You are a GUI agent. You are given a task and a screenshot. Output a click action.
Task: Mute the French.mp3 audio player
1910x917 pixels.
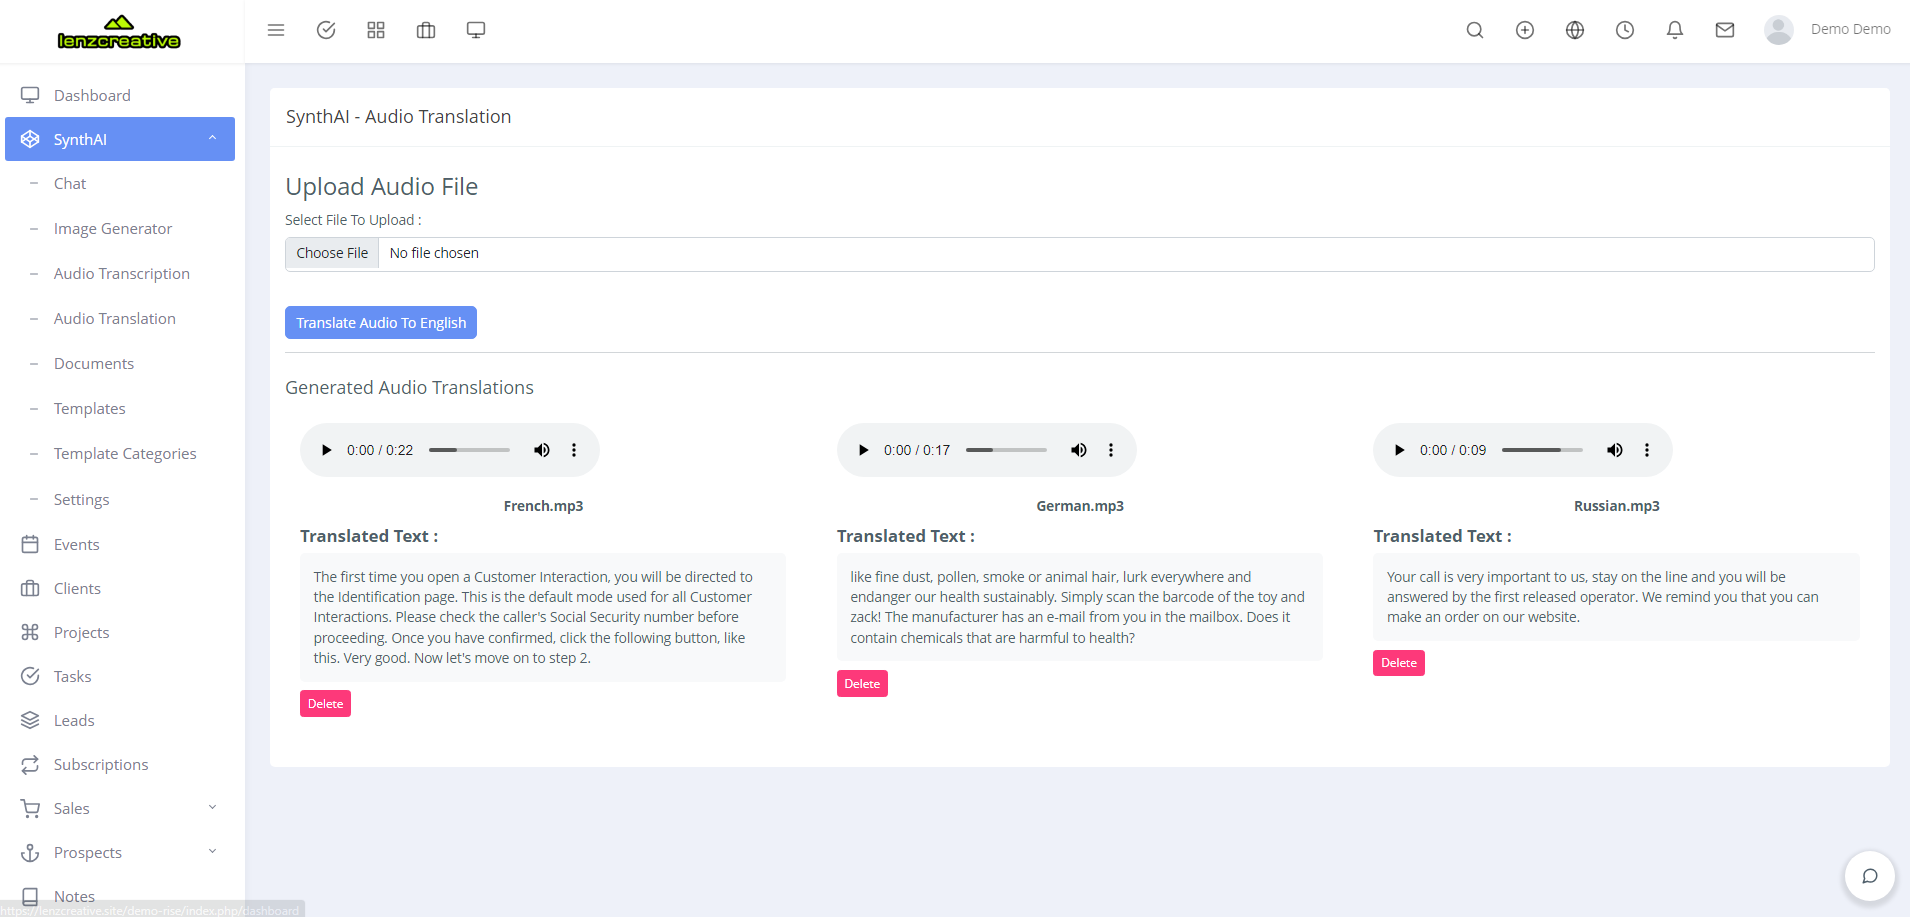(542, 450)
